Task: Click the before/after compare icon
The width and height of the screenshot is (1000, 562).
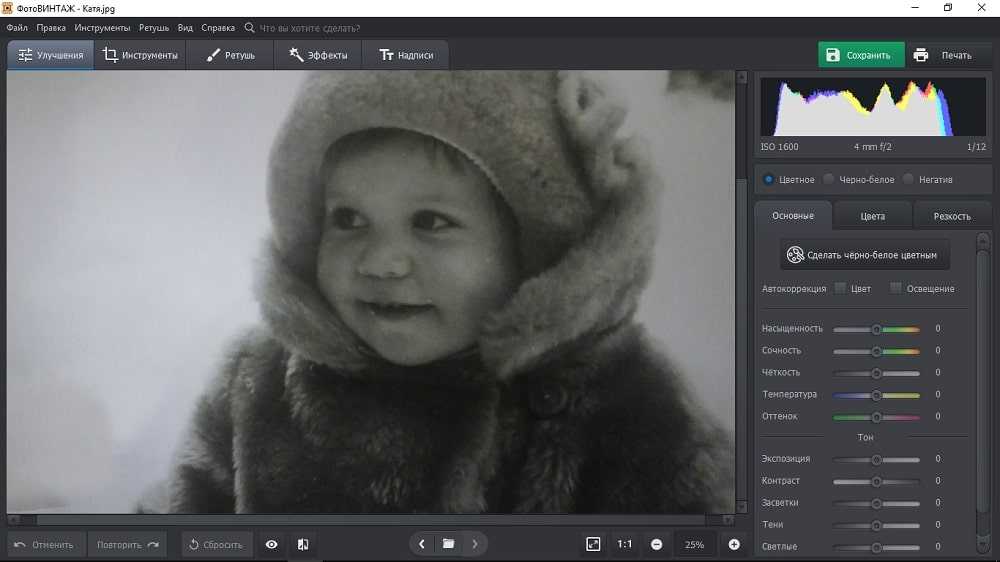Action: (303, 544)
